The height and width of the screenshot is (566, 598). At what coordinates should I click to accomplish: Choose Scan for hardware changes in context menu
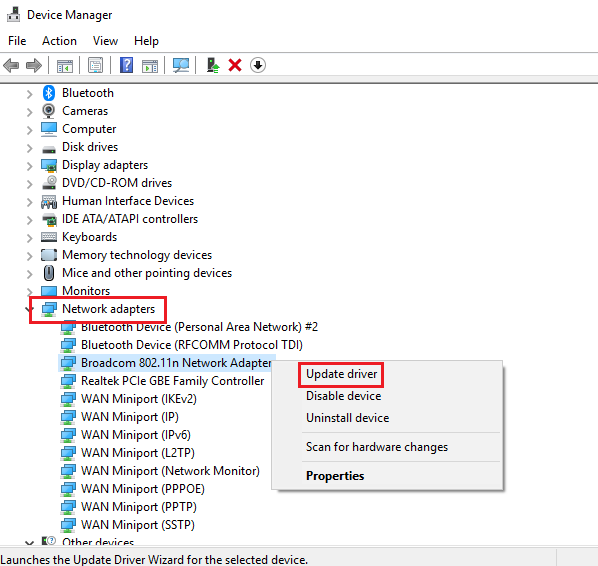coord(377,447)
